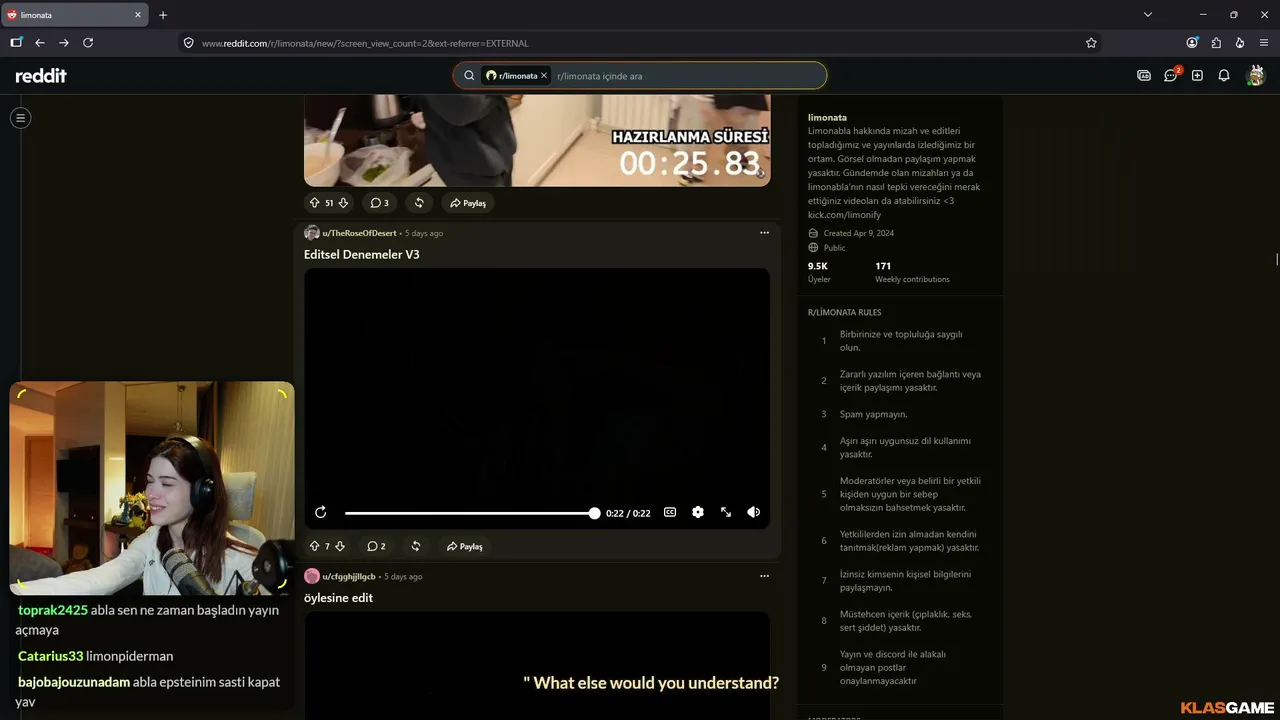Enter fullscreen on the video player
1280x720 pixels.
[x=726, y=512]
